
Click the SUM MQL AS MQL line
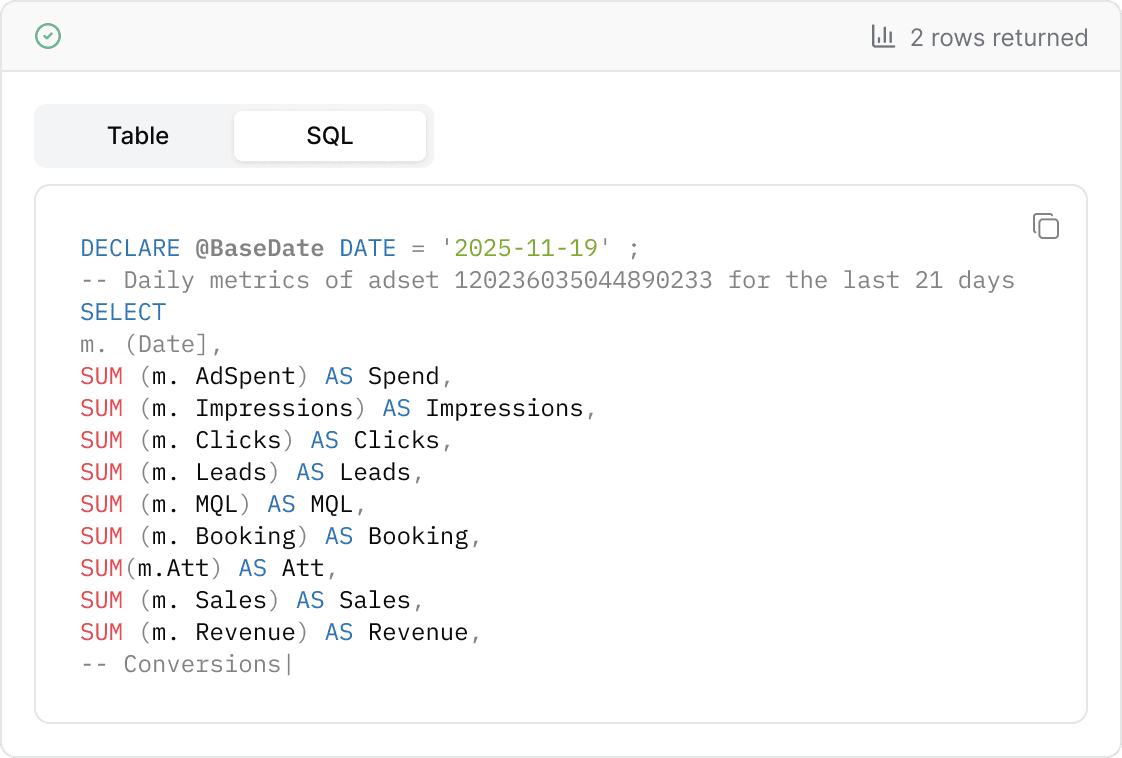(223, 504)
